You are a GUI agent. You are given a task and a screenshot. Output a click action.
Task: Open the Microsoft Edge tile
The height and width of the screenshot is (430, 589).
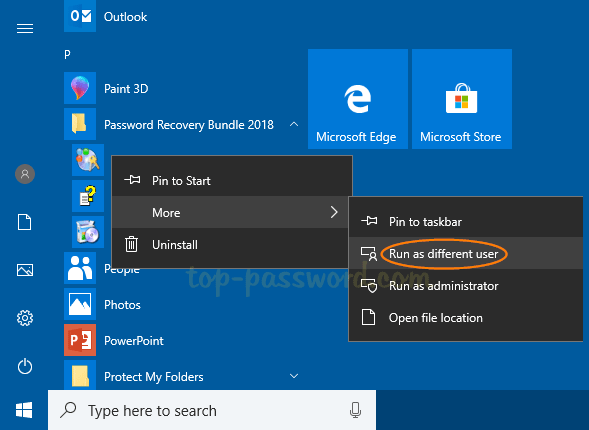coord(358,99)
